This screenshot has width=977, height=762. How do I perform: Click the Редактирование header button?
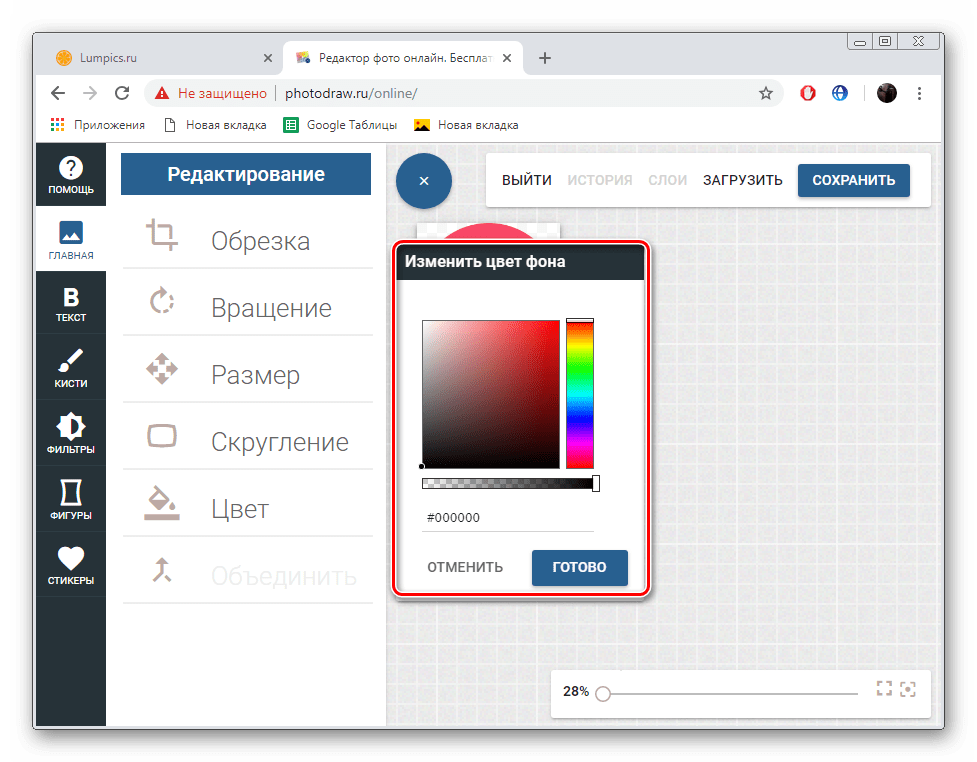tap(246, 174)
